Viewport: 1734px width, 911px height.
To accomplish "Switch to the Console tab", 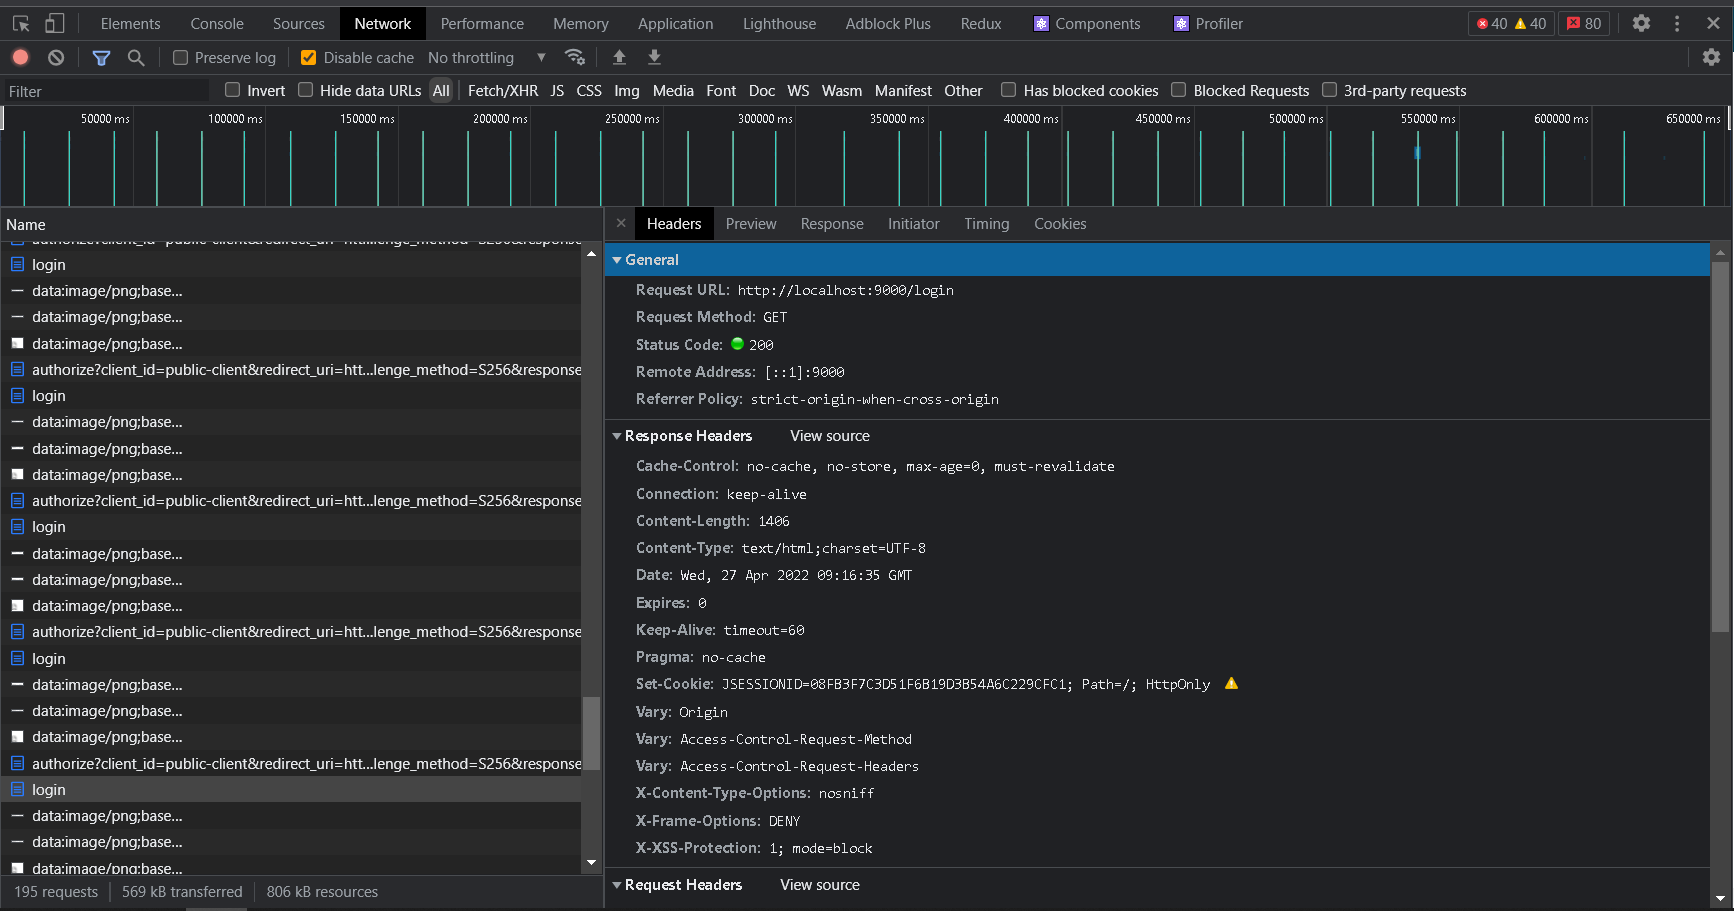I will pyautogui.click(x=217, y=23).
